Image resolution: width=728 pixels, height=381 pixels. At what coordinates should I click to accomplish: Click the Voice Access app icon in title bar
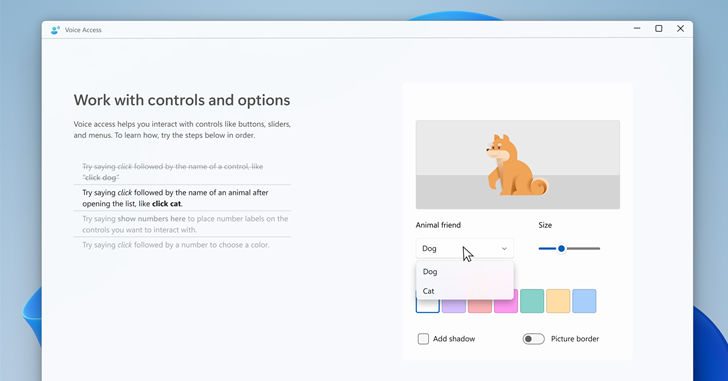tap(55, 30)
